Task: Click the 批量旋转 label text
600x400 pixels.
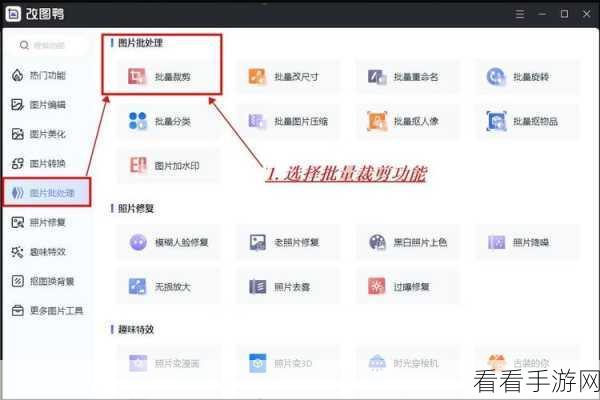Action: click(531, 77)
